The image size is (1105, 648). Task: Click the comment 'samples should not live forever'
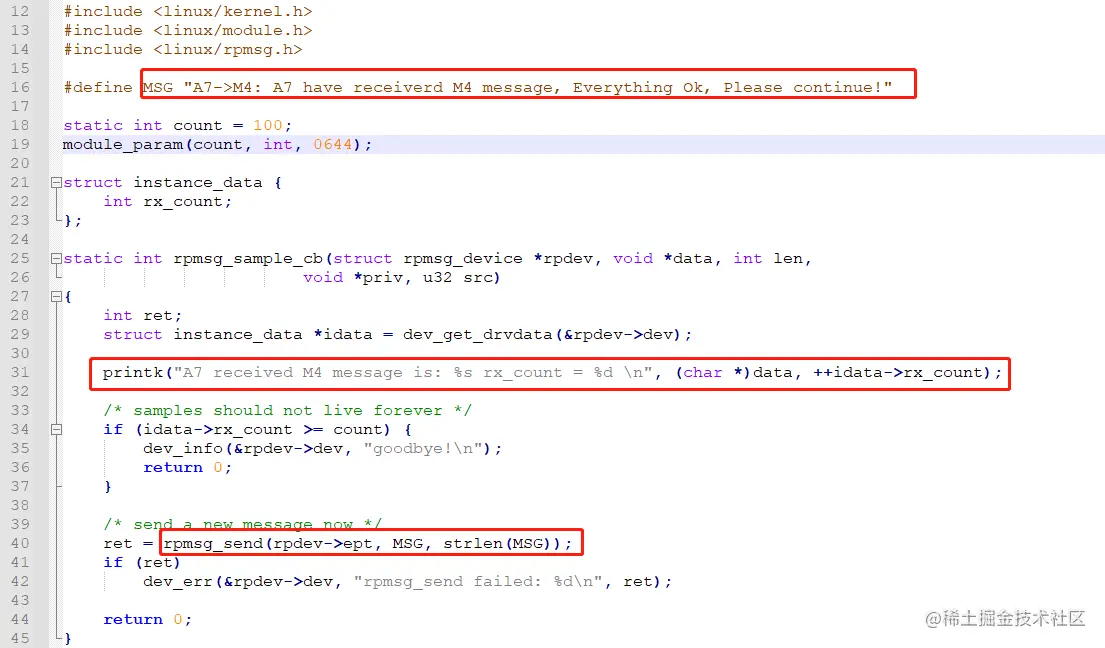(288, 411)
